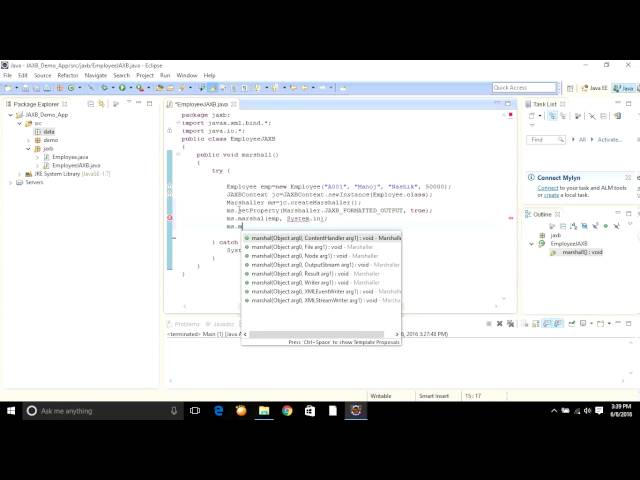This screenshot has height=480, width=640.
Task: Collapse the EmployeeJAXB node in Outline
Action: [x=531, y=244]
